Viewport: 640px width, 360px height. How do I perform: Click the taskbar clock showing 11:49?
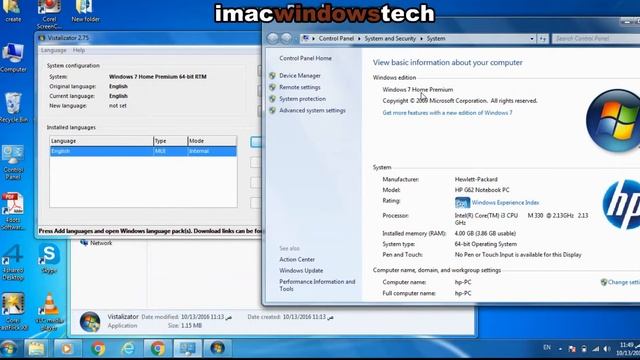click(628, 349)
